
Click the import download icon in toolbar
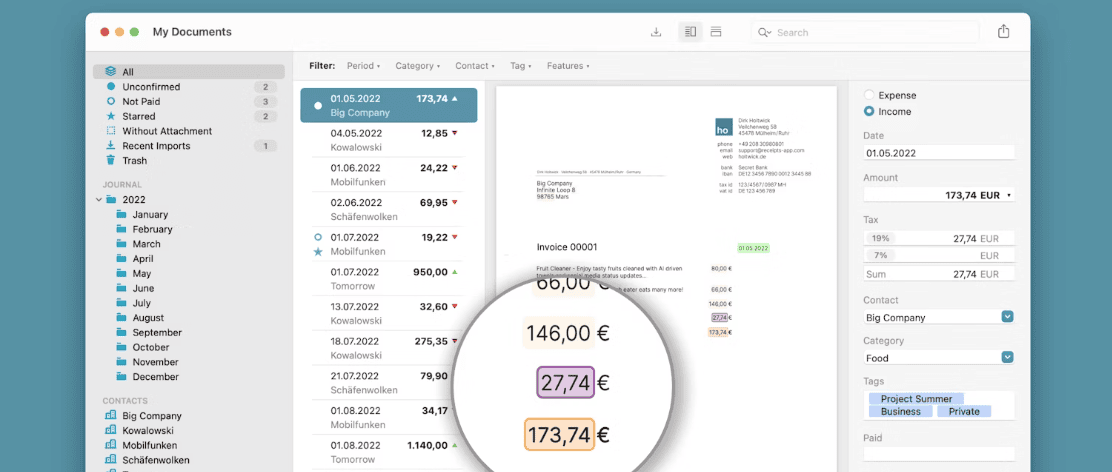point(656,32)
